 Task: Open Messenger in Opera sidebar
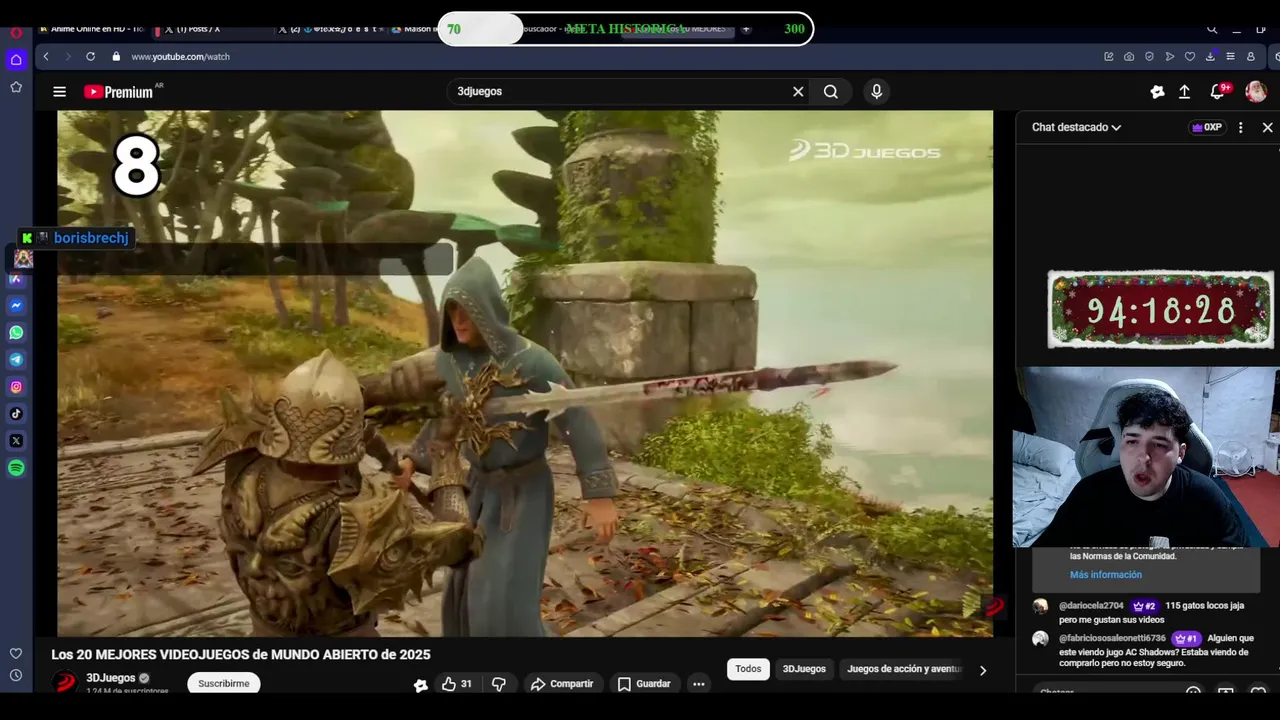[16, 306]
